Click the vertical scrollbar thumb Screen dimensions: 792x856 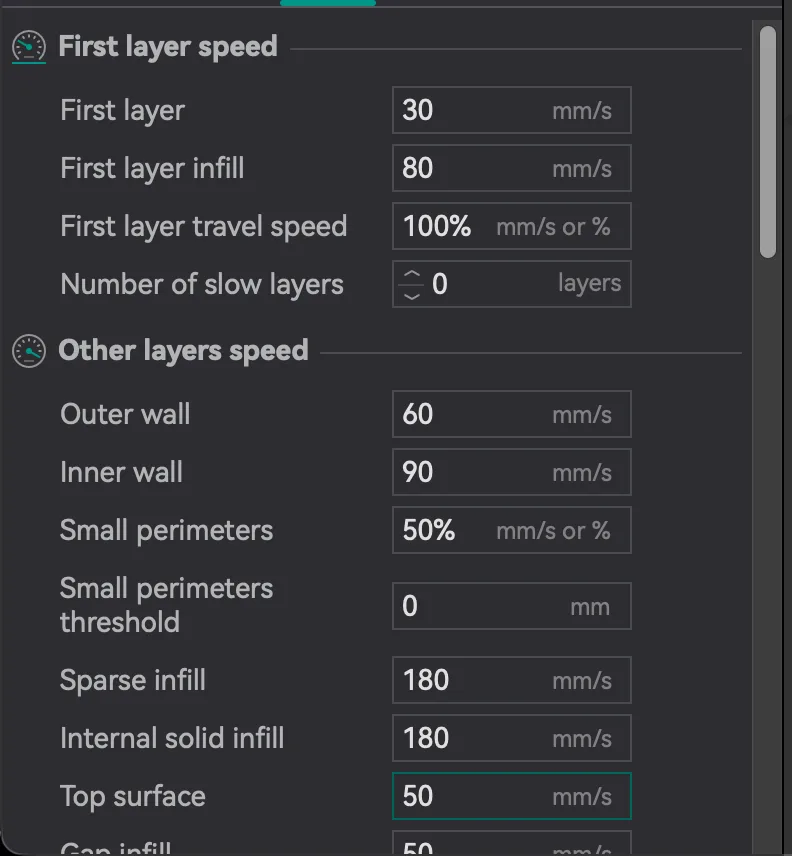point(767,142)
